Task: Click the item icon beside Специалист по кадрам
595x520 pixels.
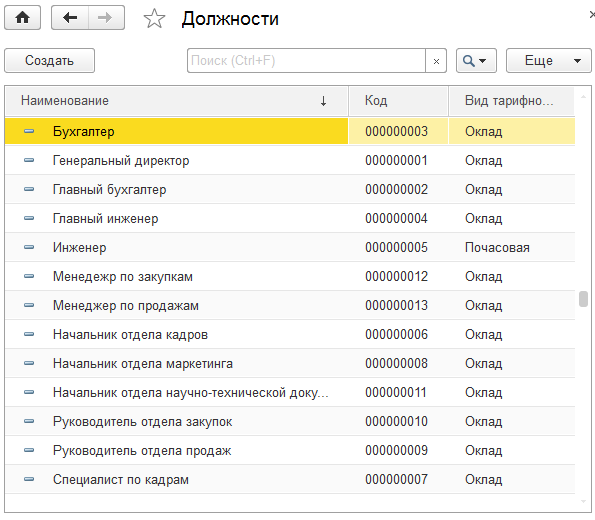Action: pos(29,479)
